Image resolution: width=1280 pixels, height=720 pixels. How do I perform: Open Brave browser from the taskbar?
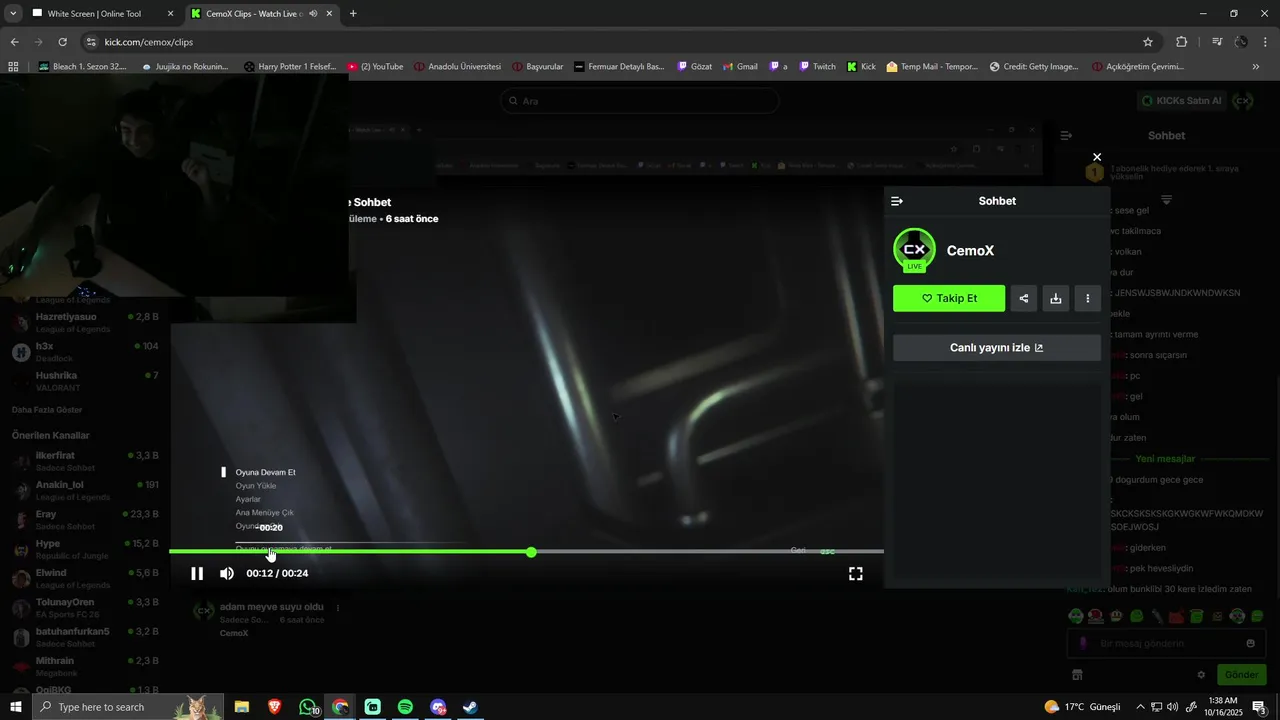click(x=274, y=707)
